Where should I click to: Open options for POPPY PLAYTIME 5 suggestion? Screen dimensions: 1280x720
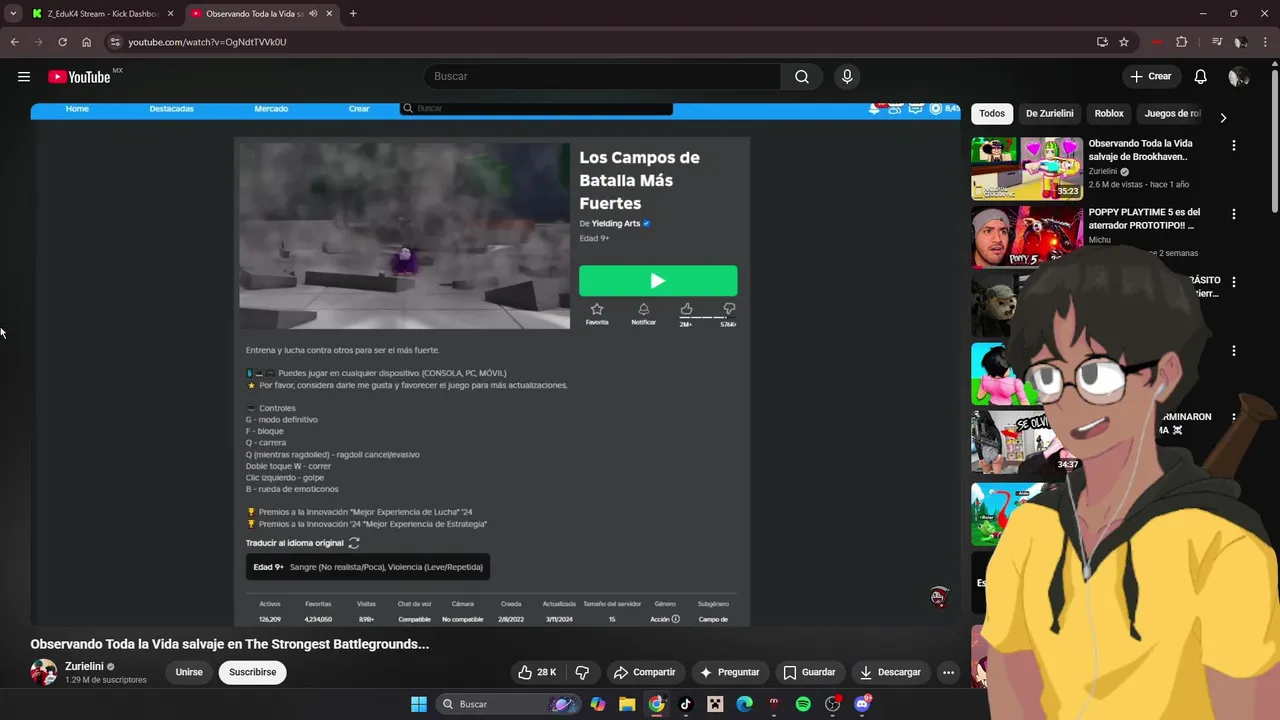click(1233, 214)
